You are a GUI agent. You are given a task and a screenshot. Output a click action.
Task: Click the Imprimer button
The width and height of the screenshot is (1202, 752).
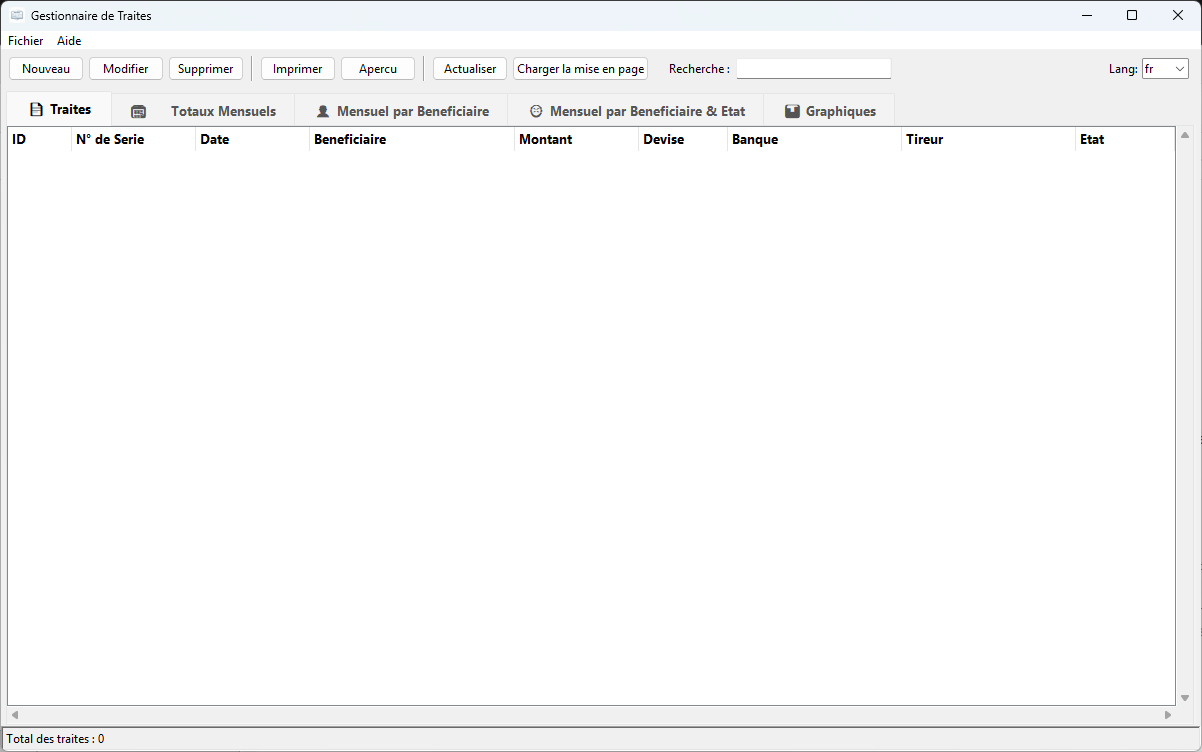[298, 69]
